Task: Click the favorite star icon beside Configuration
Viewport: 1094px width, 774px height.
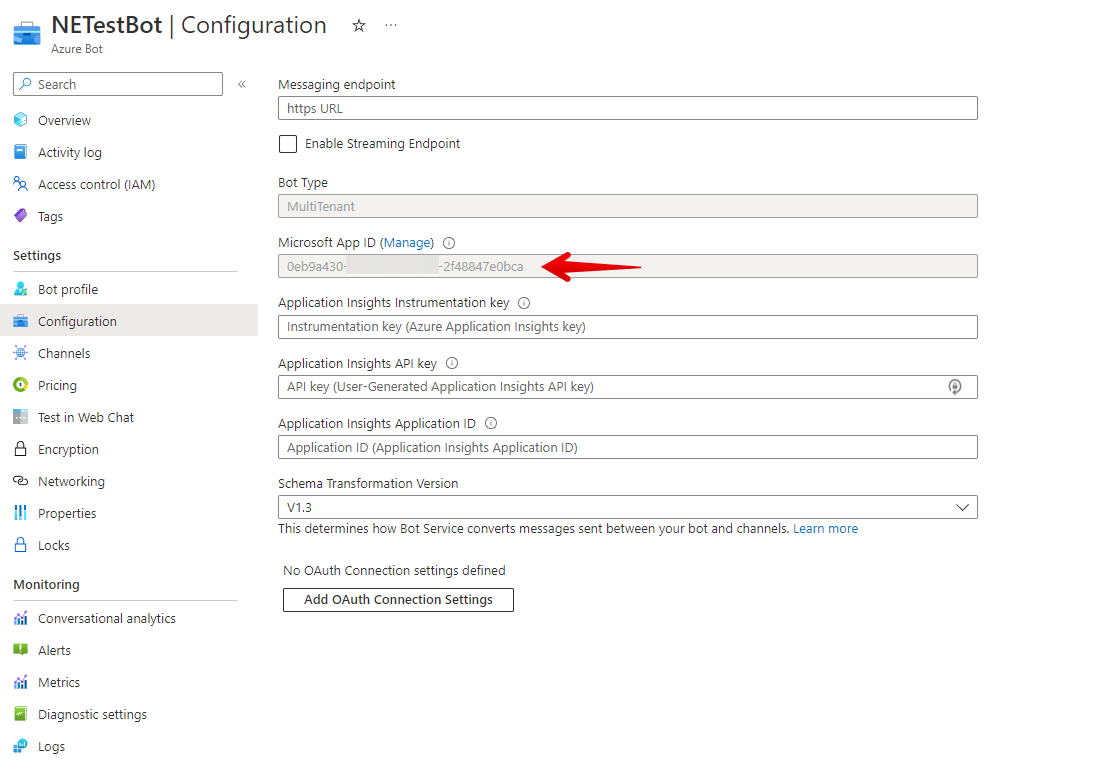Action: (359, 26)
